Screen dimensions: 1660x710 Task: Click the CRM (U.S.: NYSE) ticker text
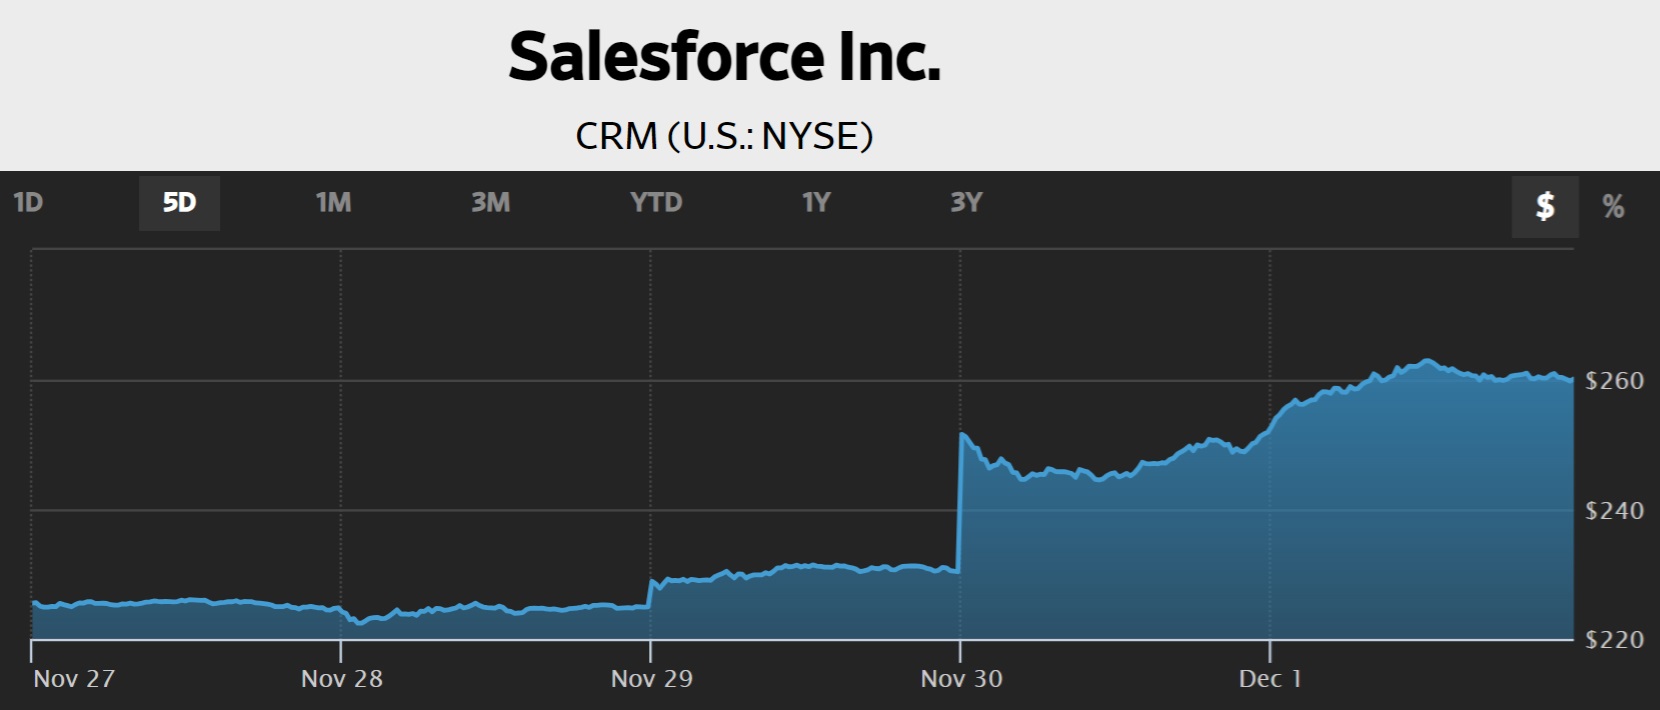[724, 135]
